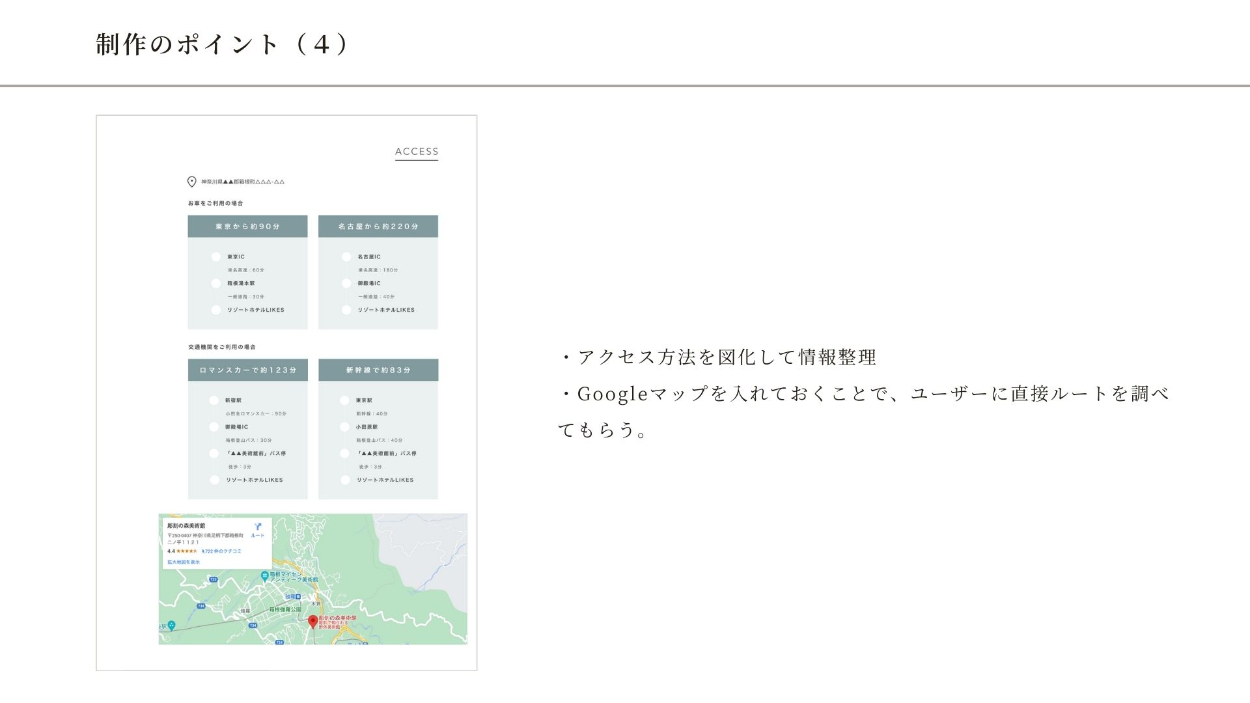Viewport: 1250px width, 703px height.
Task: Click the 新幹線で約83分 card header
Action: point(378,370)
